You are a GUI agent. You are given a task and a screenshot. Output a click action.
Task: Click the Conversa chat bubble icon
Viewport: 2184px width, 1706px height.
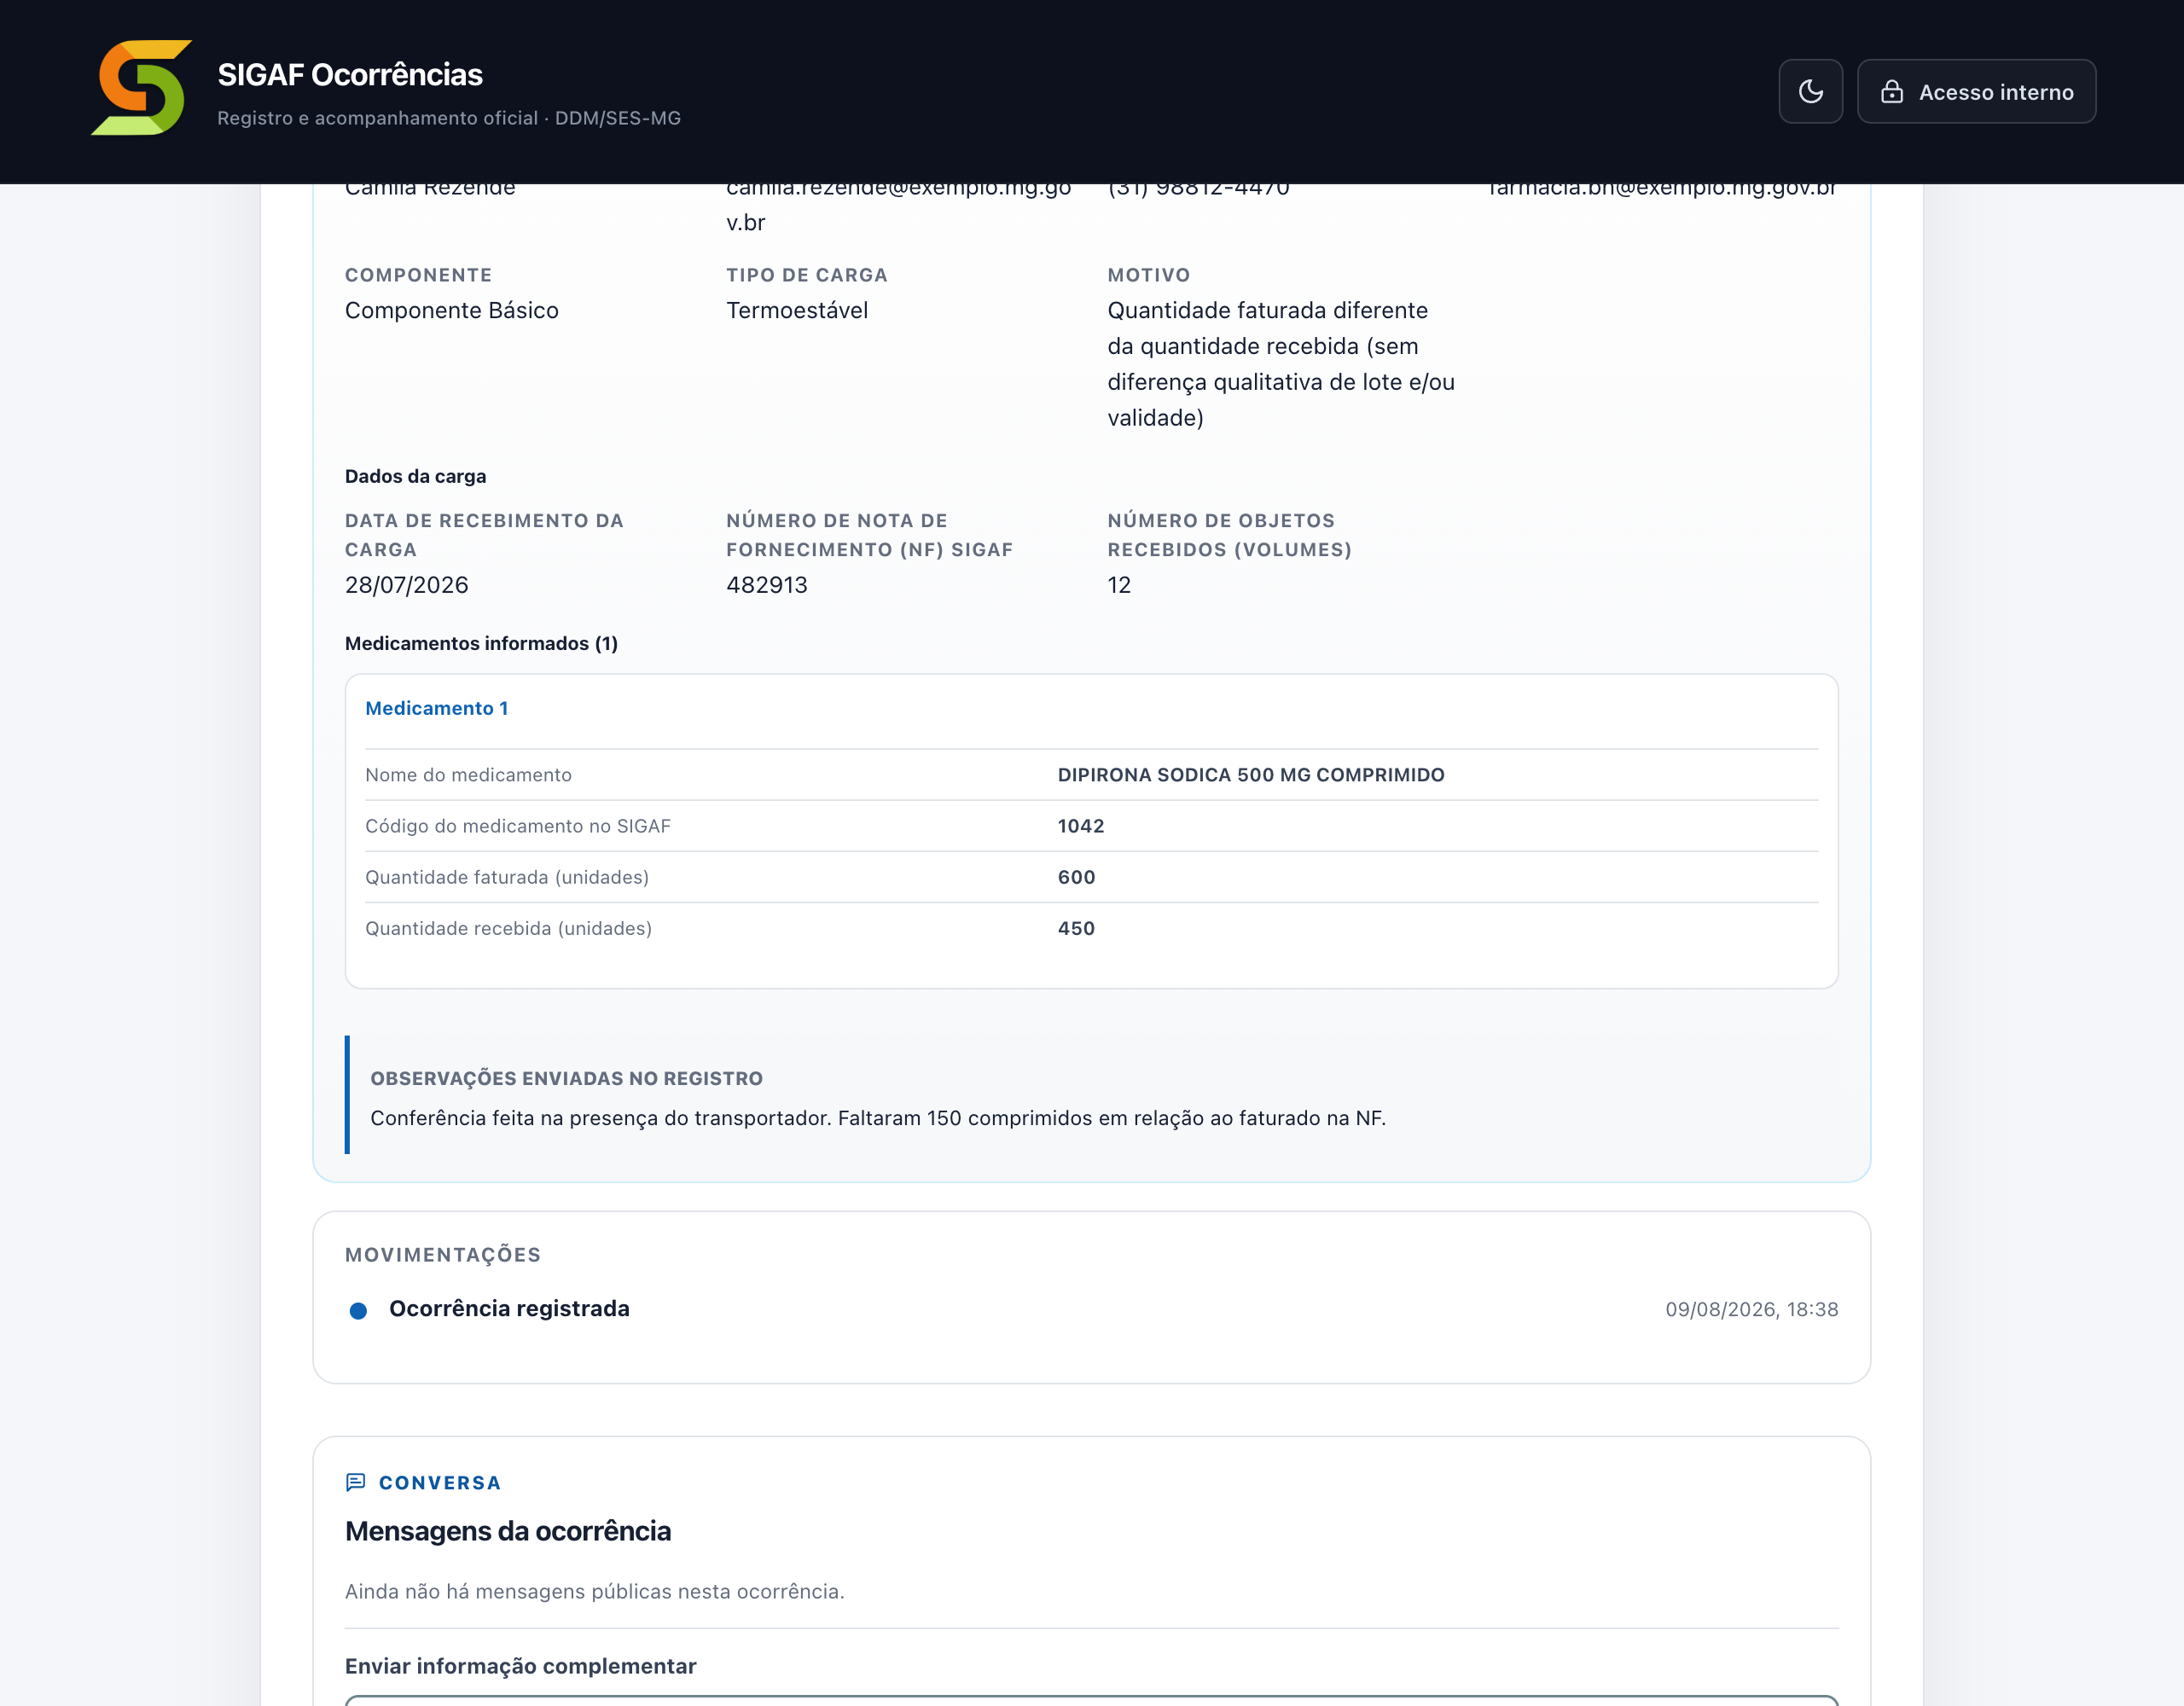point(355,1482)
